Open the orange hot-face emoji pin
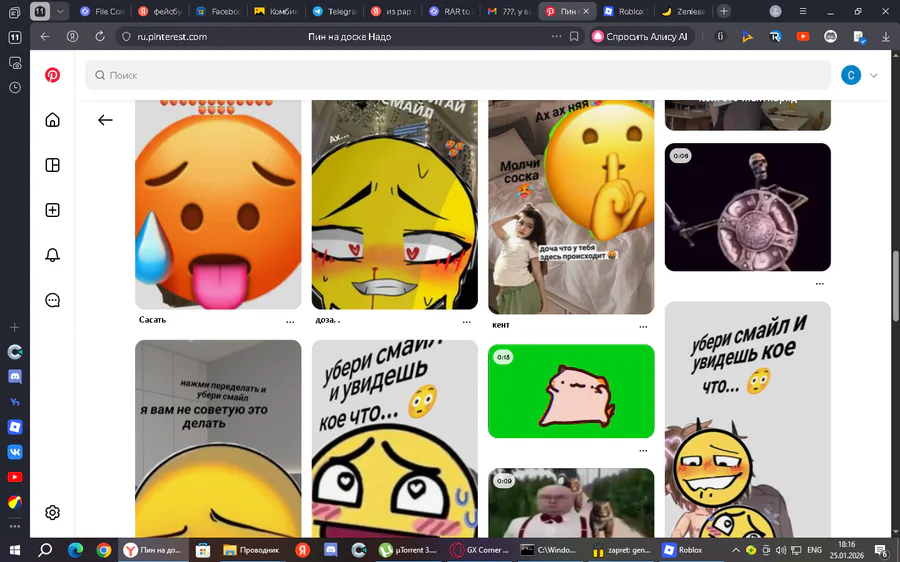This screenshot has width=900, height=562. 218,204
